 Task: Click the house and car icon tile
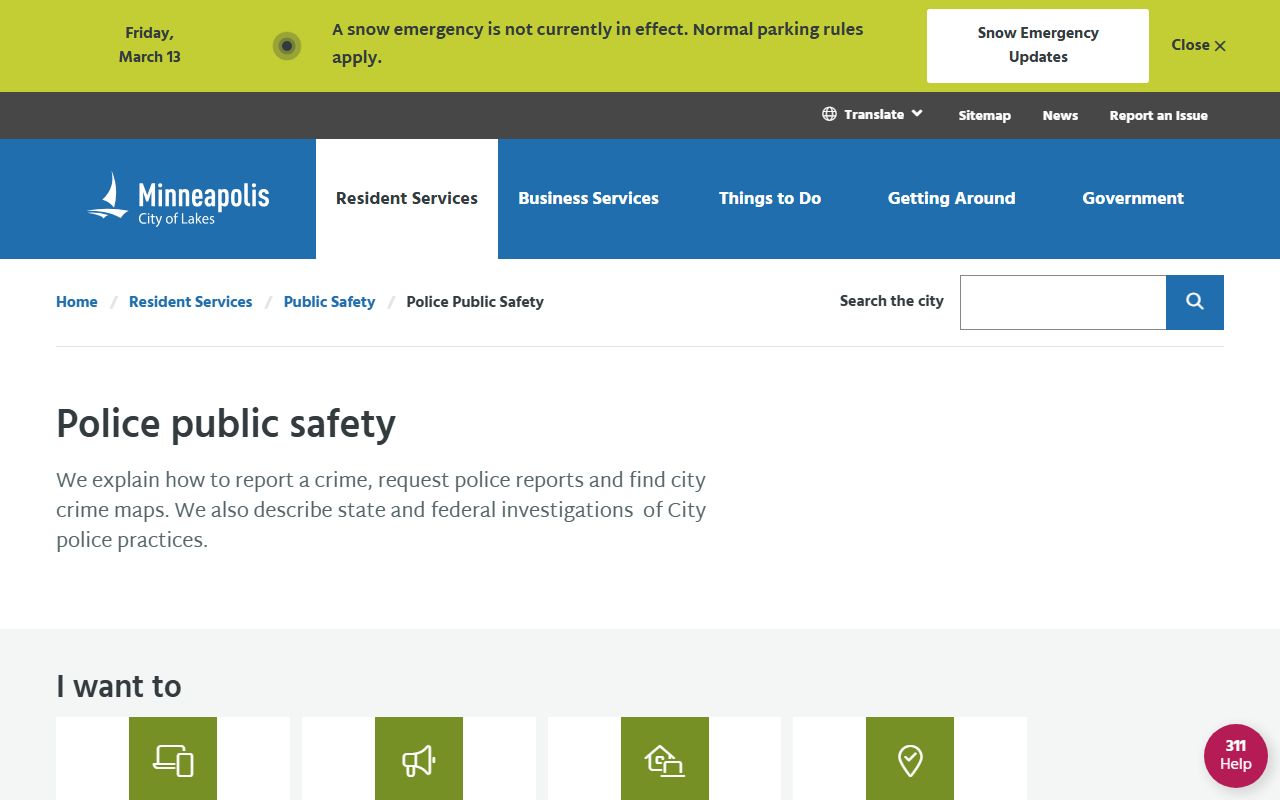click(664, 759)
